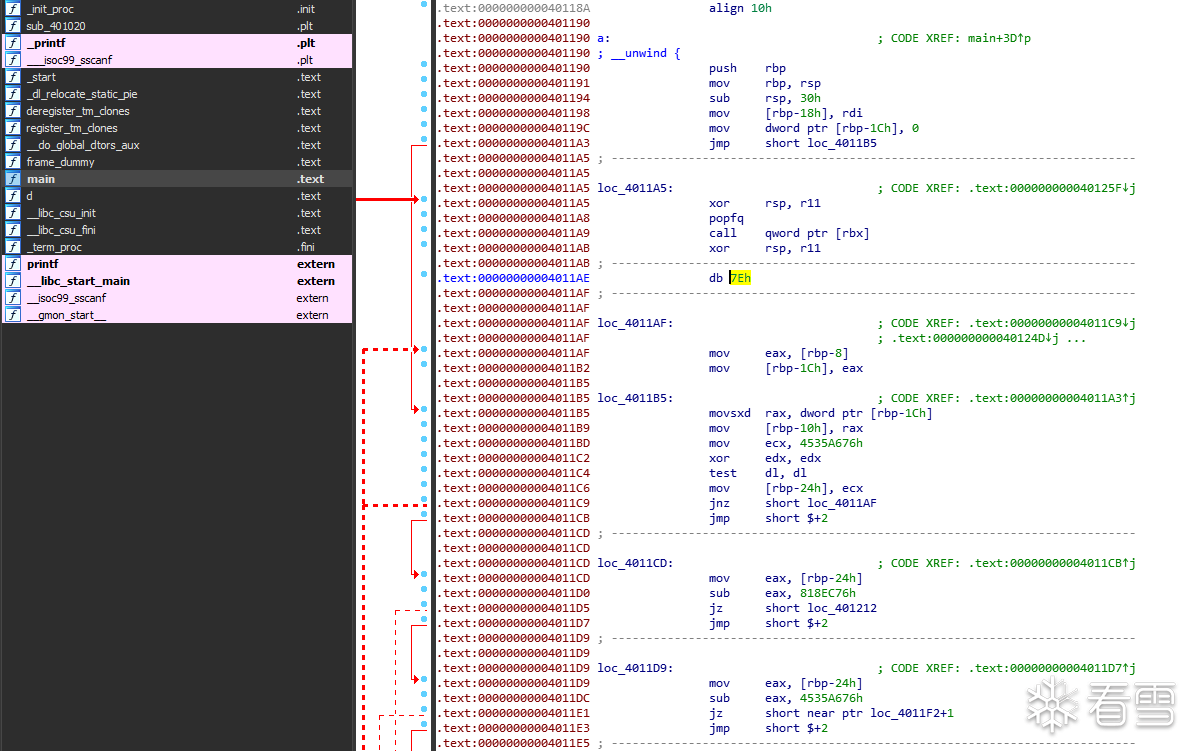Viewport: 1191px width, 751px height.
Task: Click constant 4535A676h in mov ecx
Action: pos(831,443)
